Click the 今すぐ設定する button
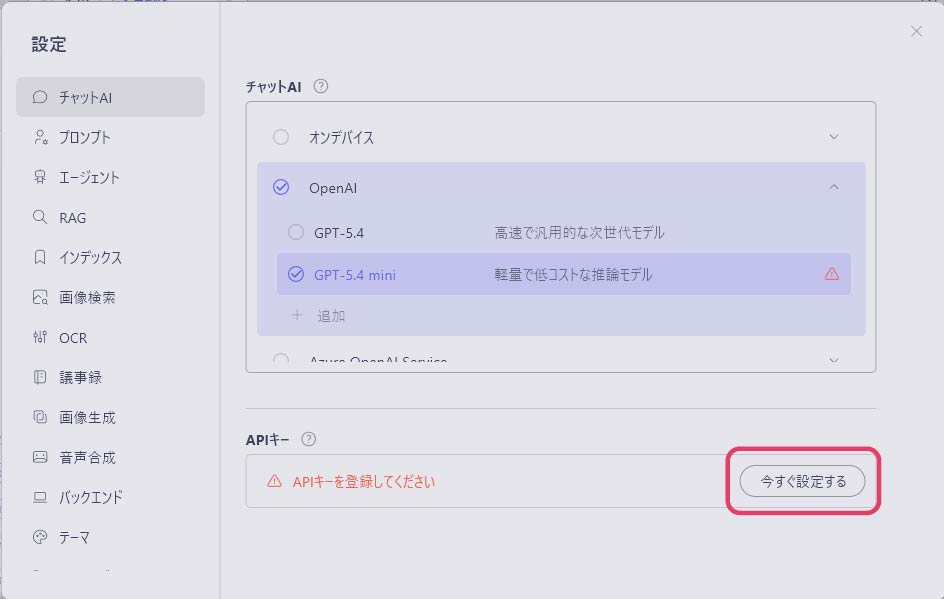The image size is (944, 599). 802,481
